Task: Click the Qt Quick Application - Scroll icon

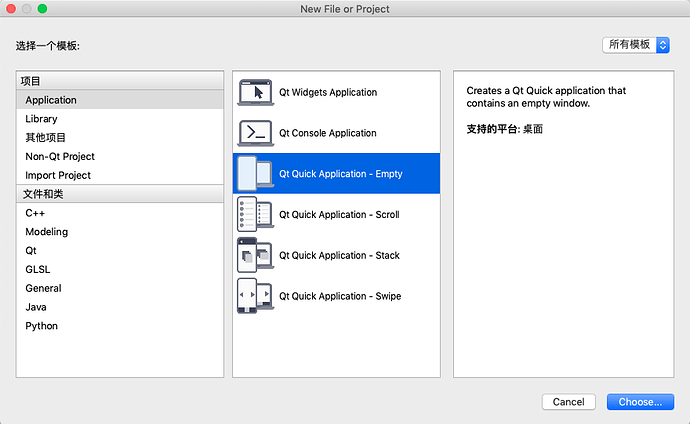Action: (256, 214)
